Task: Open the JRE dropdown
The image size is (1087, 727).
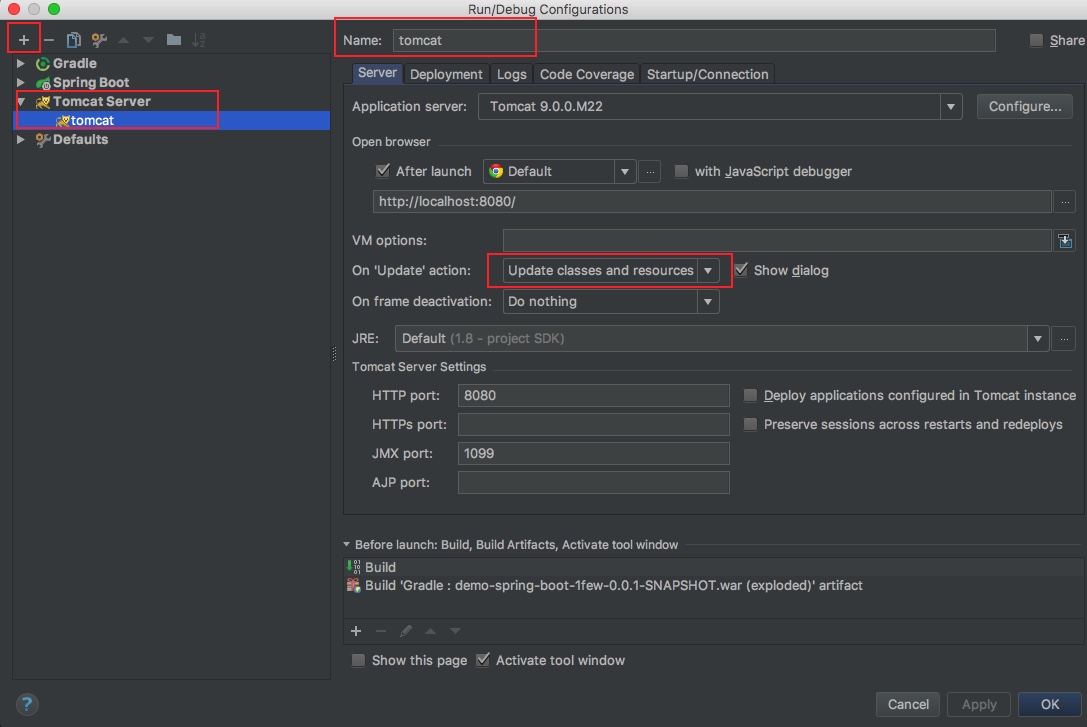Action: point(1037,339)
